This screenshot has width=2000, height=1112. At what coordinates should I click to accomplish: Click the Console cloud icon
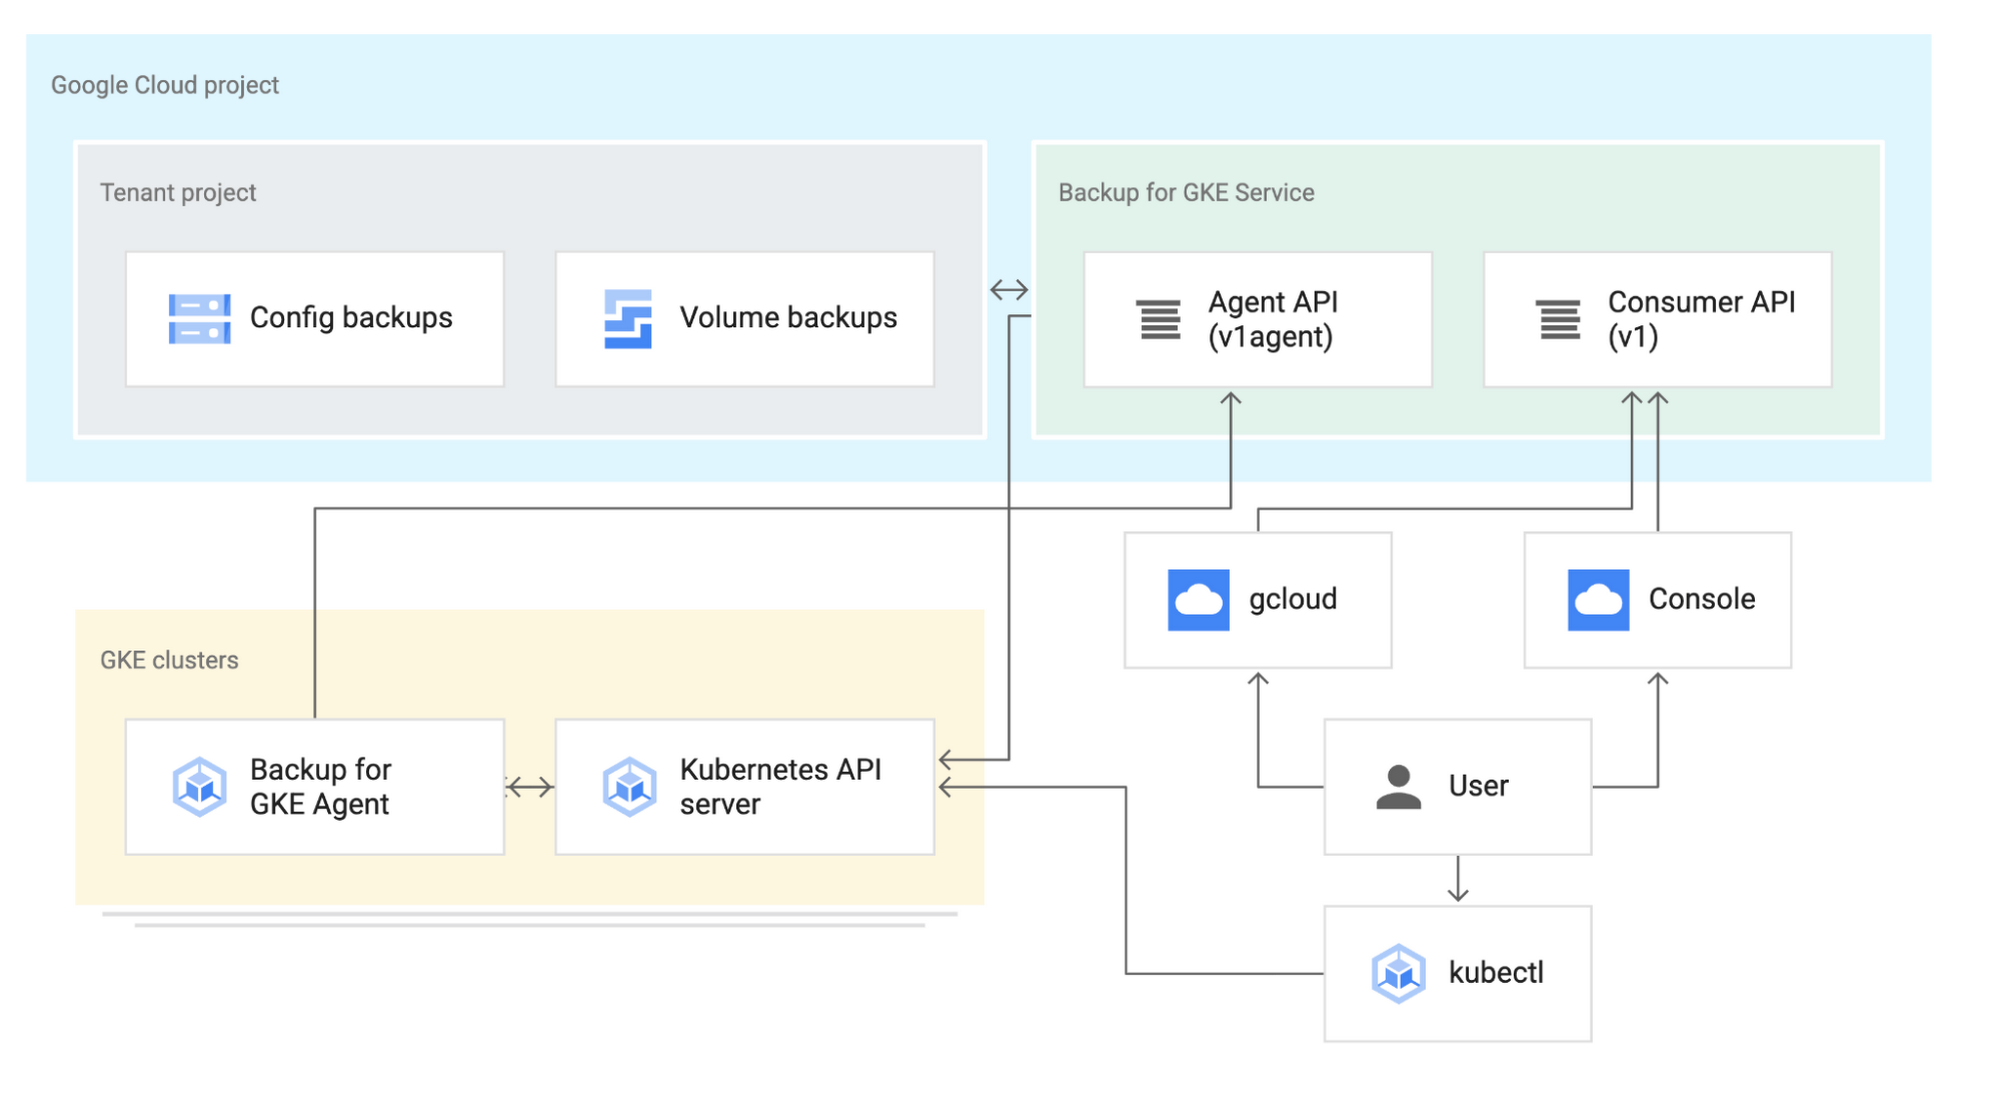pos(1598,600)
